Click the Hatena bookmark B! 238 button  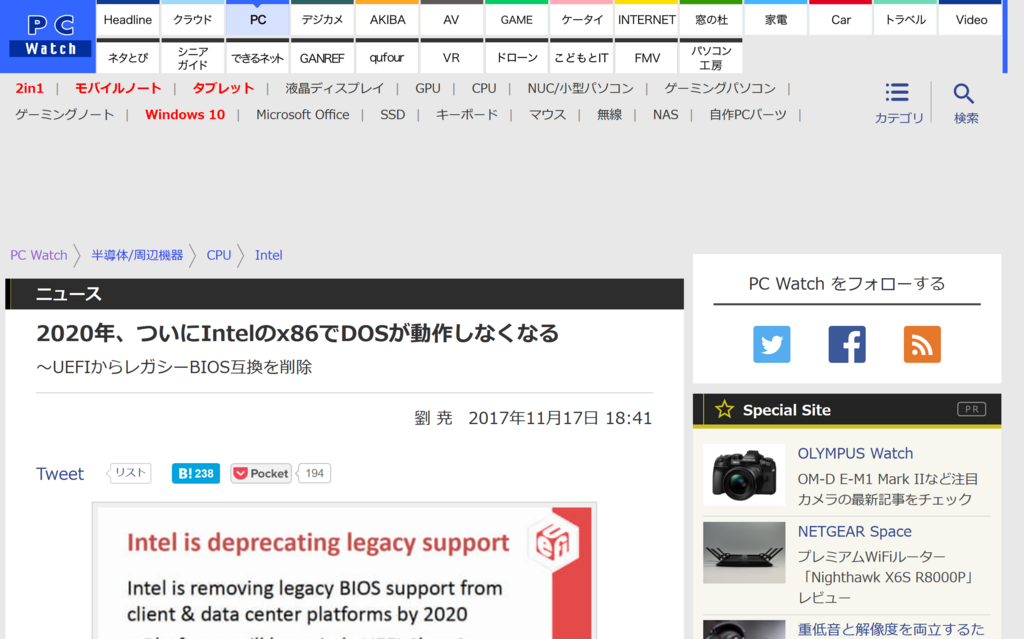196,473
